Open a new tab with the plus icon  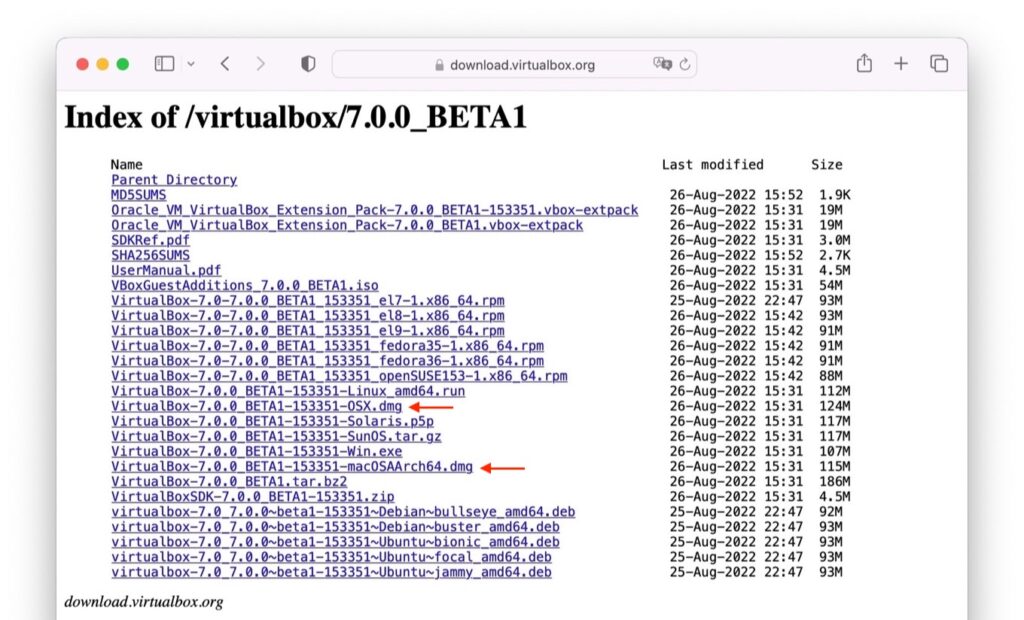(901, 63)
